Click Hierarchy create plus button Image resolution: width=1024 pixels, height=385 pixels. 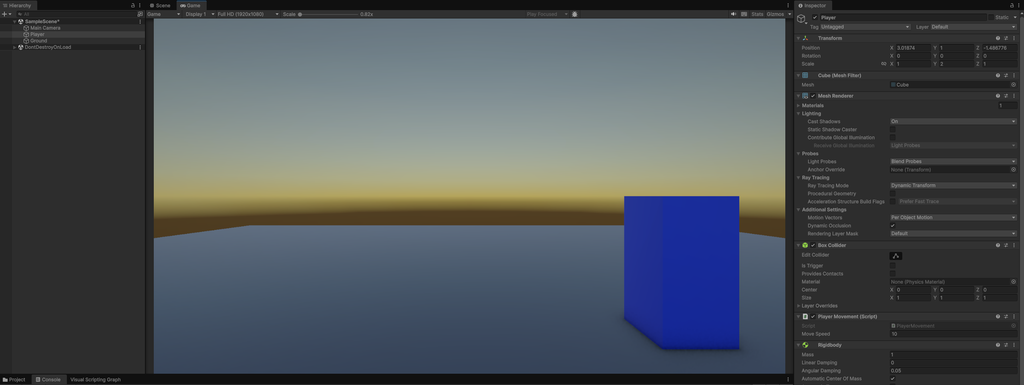coord(5,14)
